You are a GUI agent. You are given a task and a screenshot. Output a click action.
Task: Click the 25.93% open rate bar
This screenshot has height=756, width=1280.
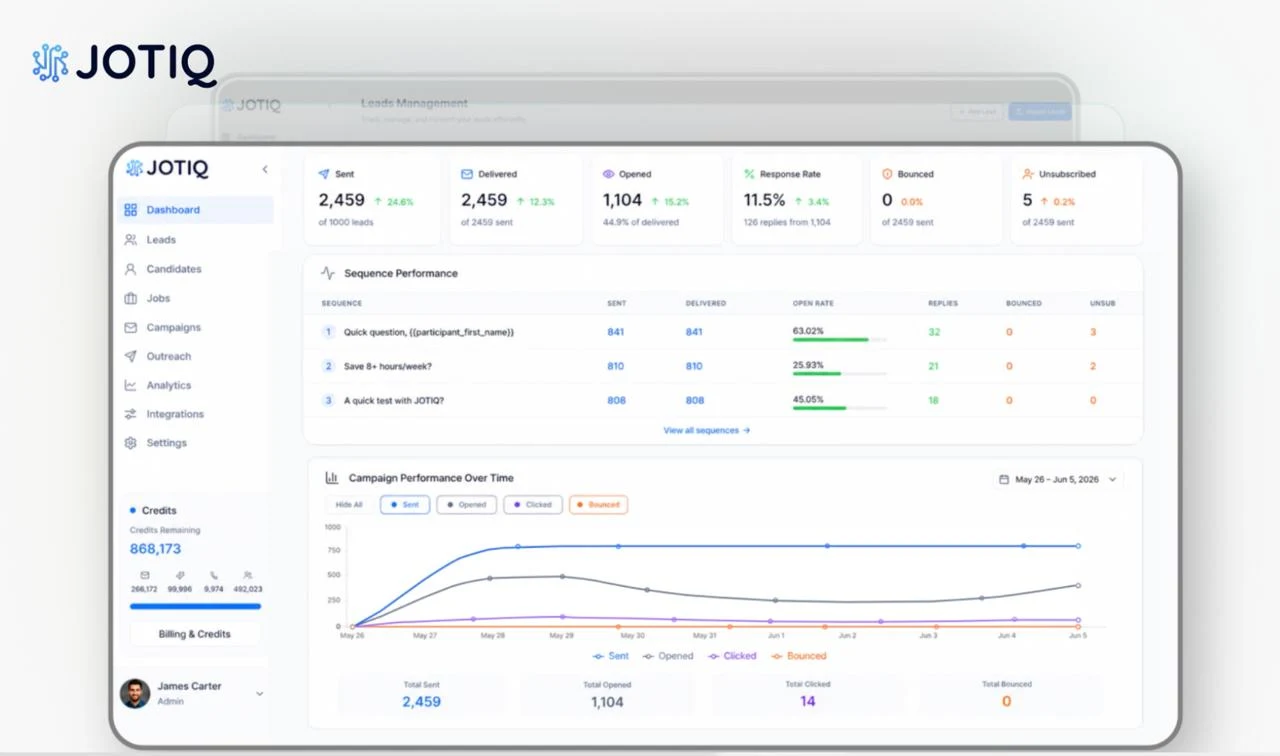pos(839,374)
